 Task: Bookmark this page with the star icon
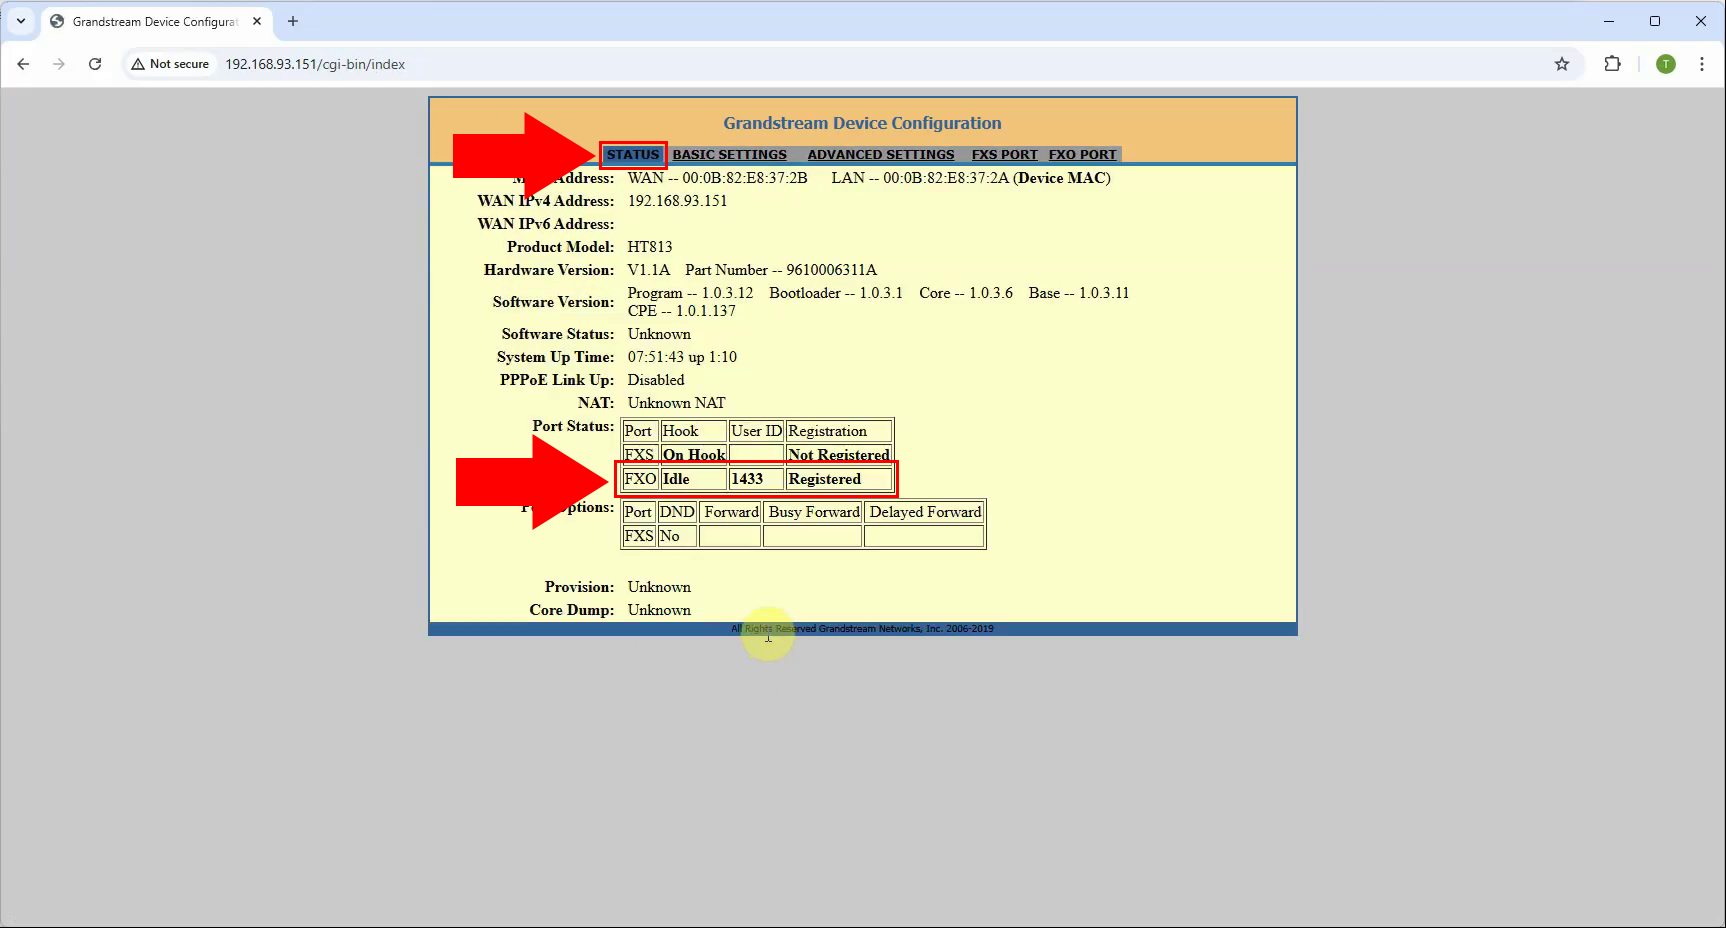[1562, 64]
